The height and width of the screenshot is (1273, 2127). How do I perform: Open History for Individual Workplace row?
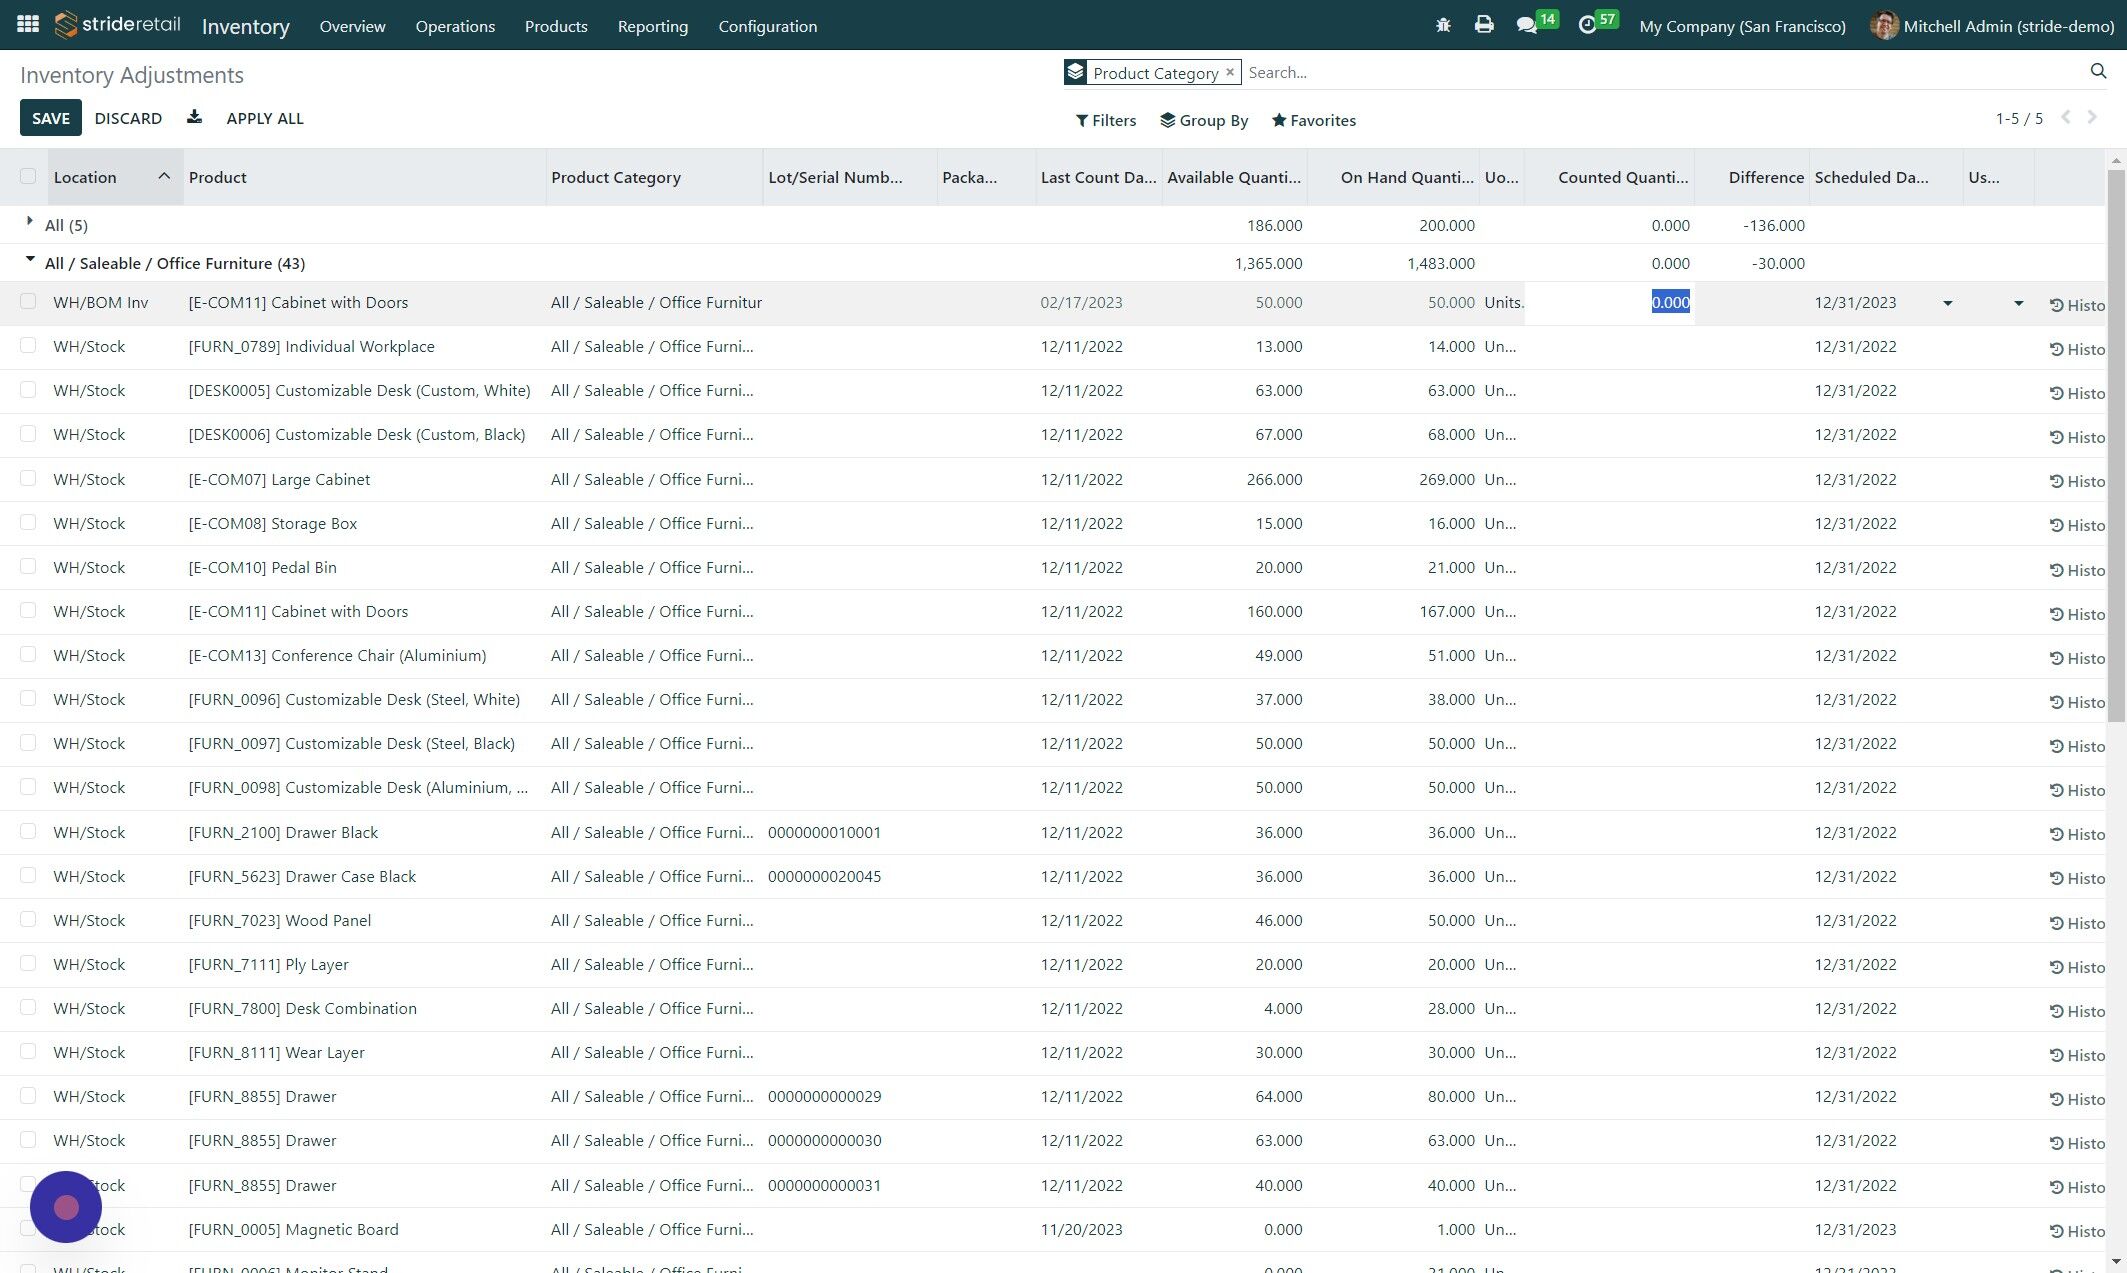pos(2076,349)
